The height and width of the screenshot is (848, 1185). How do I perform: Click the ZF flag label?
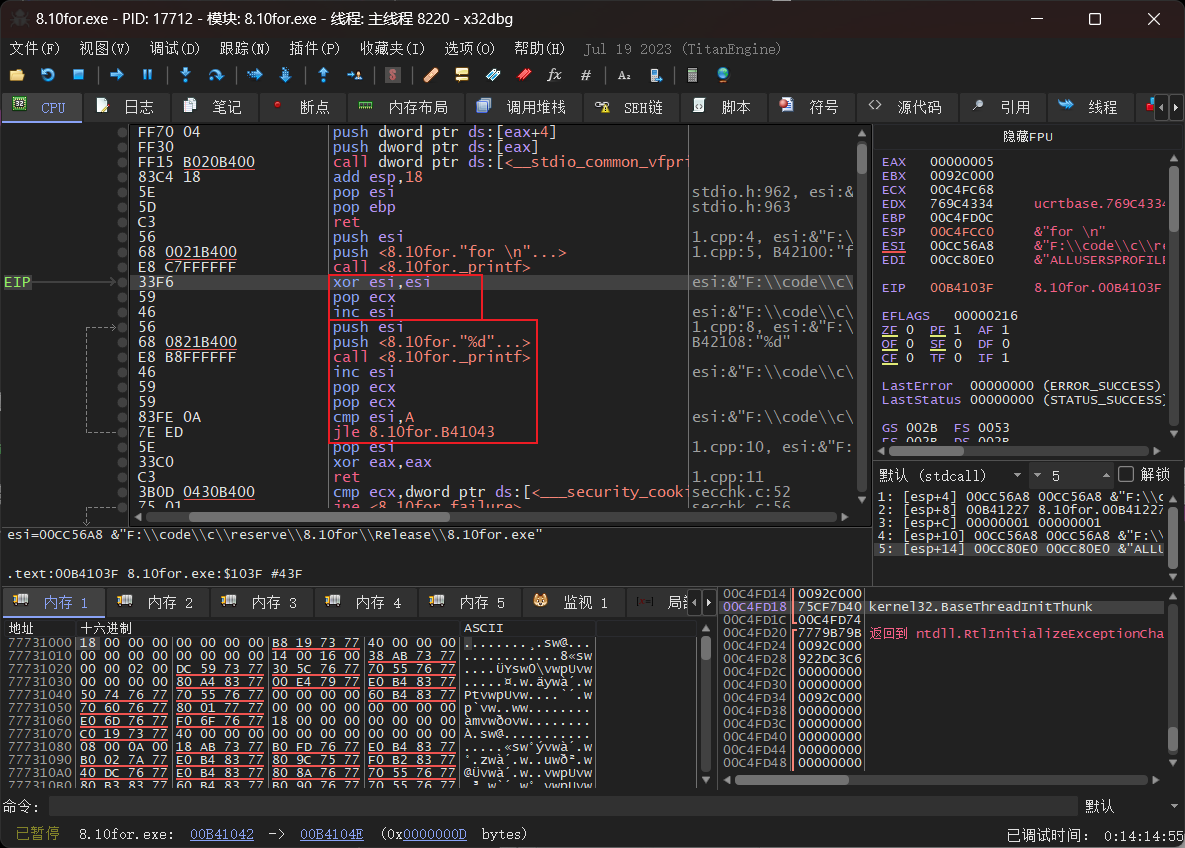pos(890,330)
